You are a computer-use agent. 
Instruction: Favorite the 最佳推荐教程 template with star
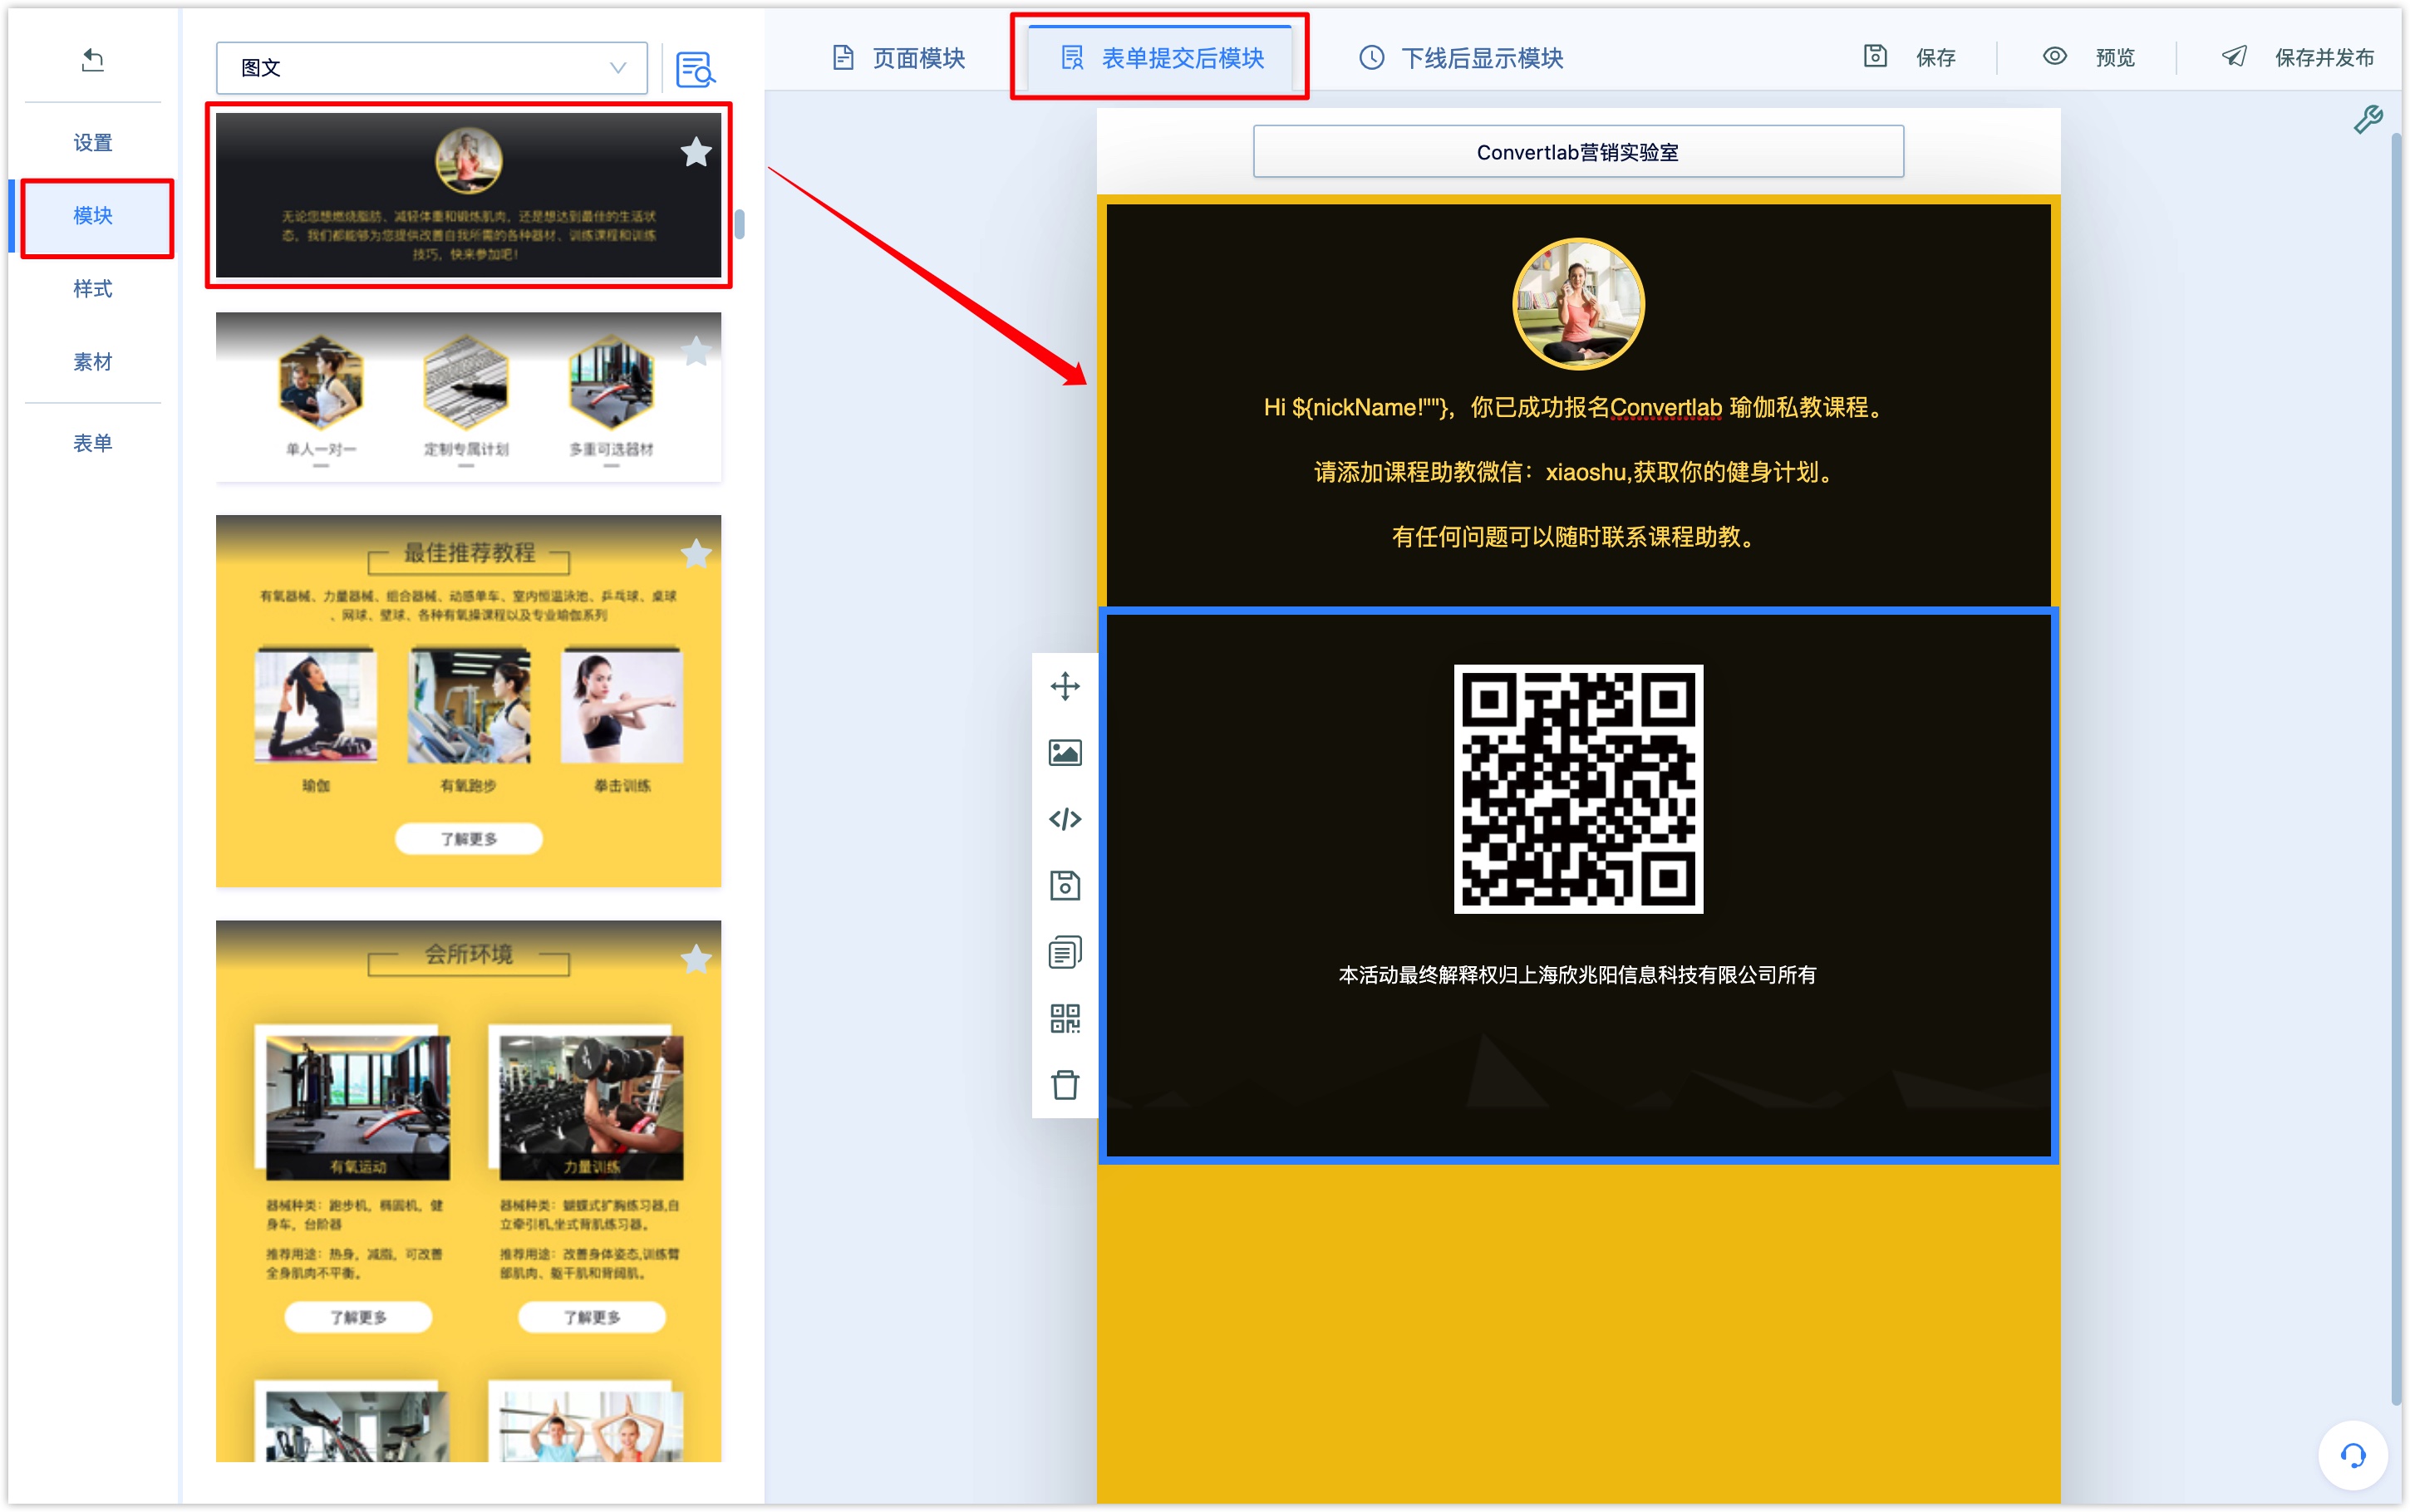(696, 553)
